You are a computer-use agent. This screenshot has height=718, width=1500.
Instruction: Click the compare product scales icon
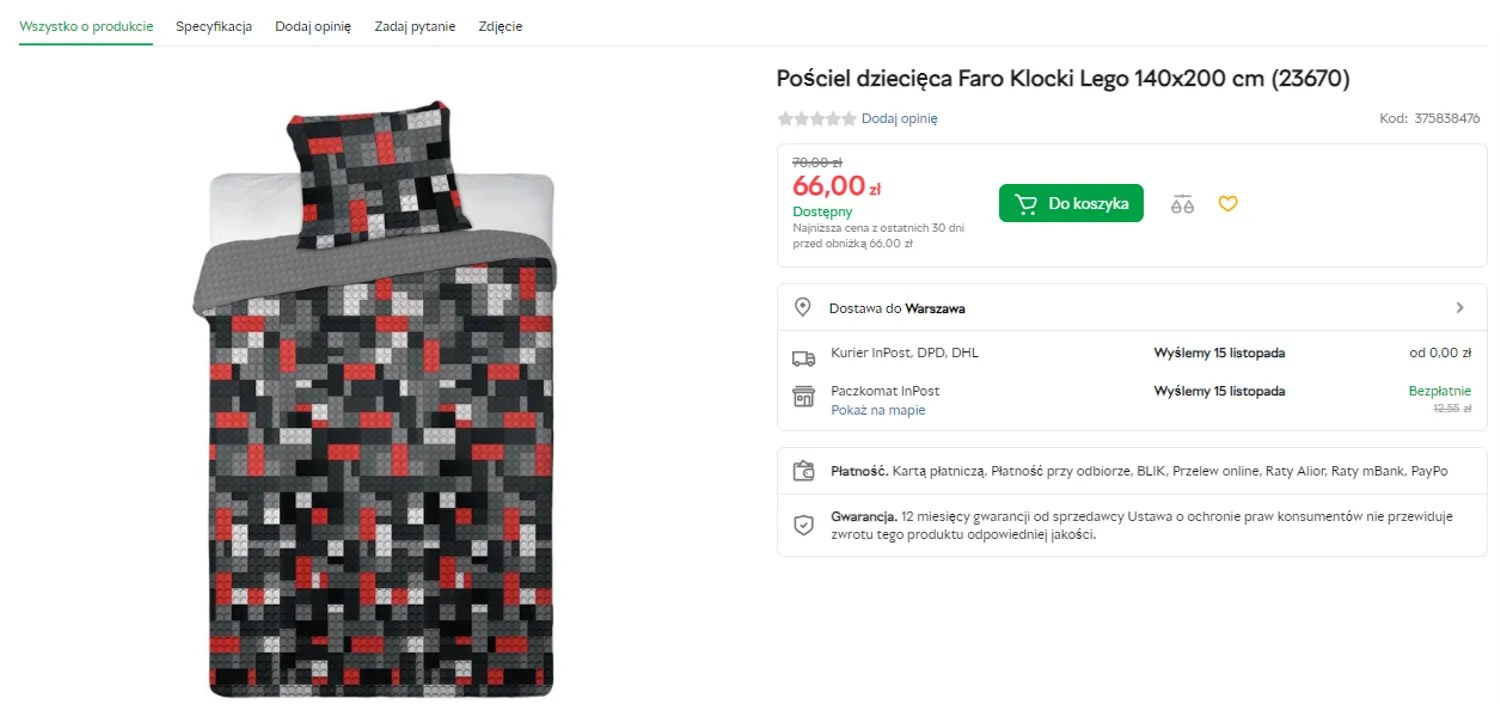(x=1182, y=204)
